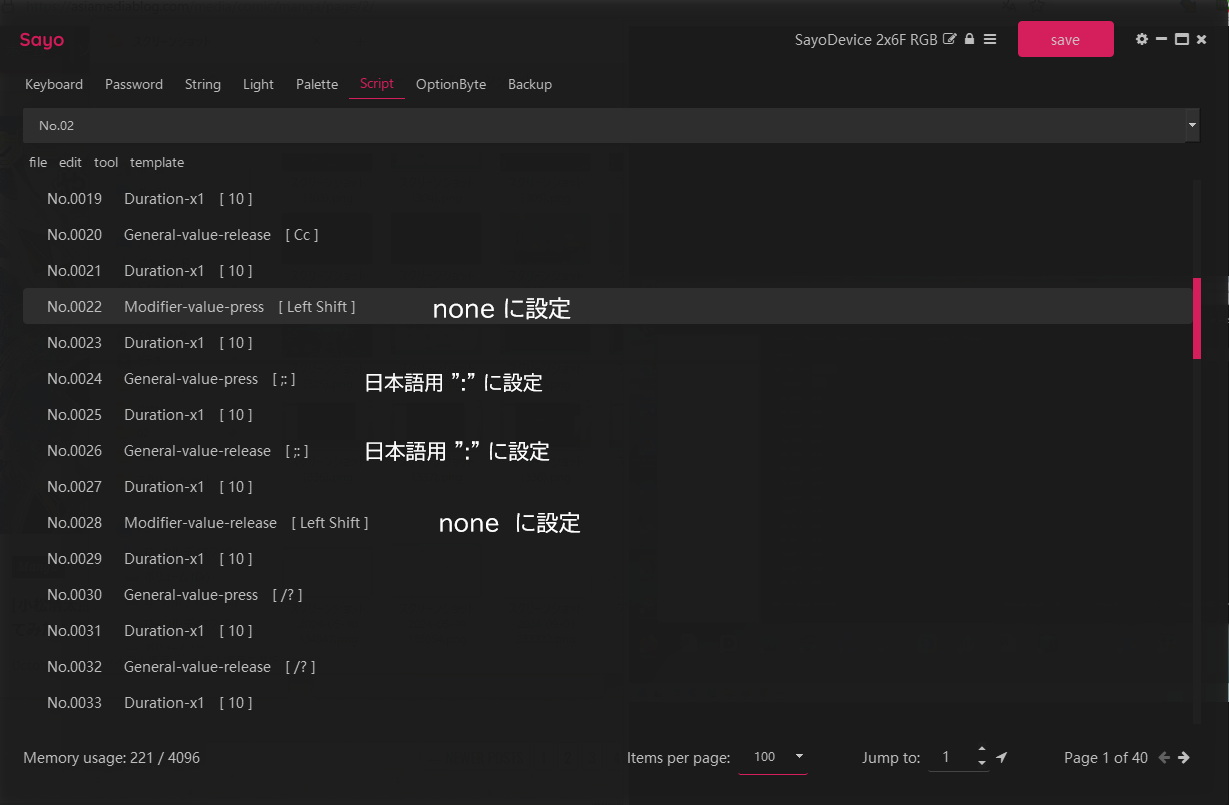Click the Sayo logo
The width and height of the screenshot is (1229, 805).
(40, 39)
